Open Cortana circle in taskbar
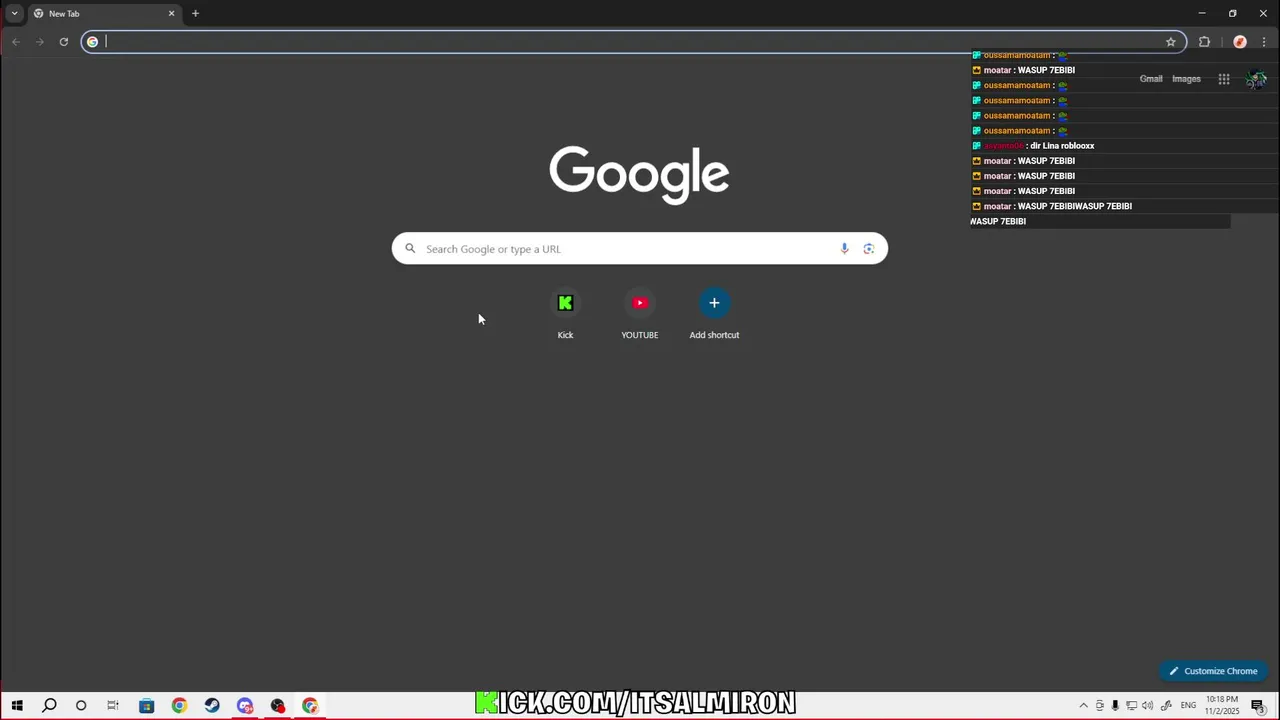 (81, 706)
